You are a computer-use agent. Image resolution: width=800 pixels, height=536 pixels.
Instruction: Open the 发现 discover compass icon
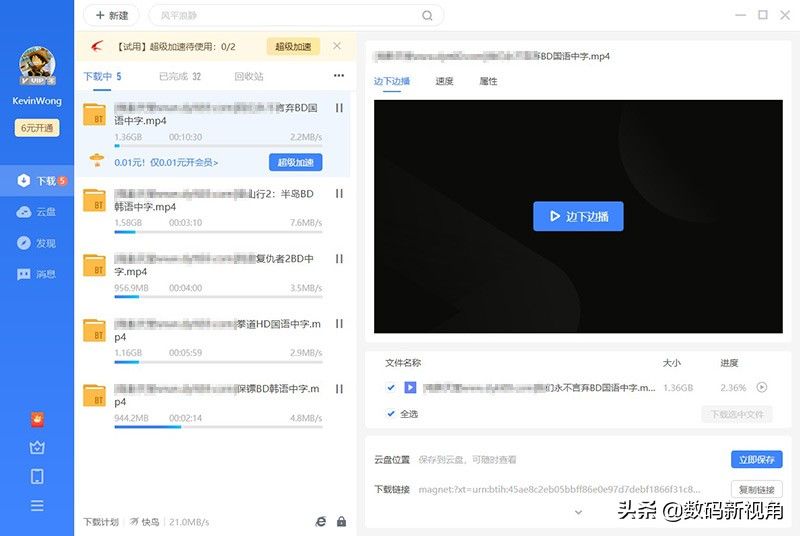click(x=24, y=243)
